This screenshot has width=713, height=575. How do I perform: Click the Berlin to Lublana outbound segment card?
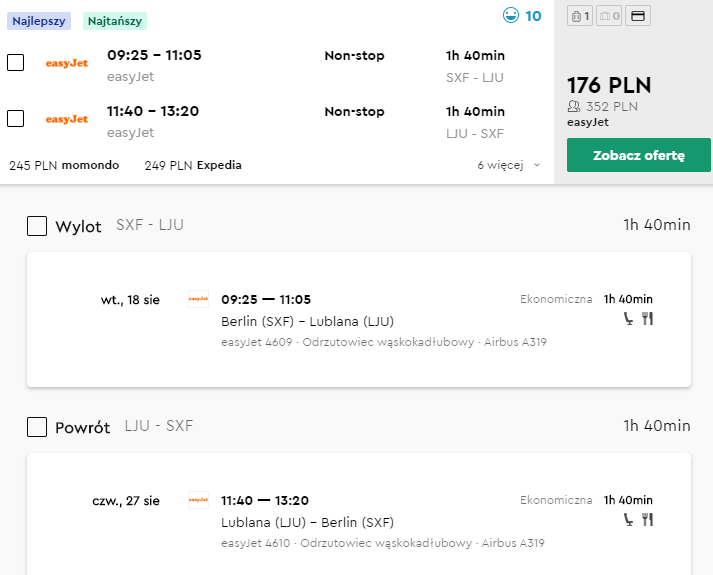358,319
